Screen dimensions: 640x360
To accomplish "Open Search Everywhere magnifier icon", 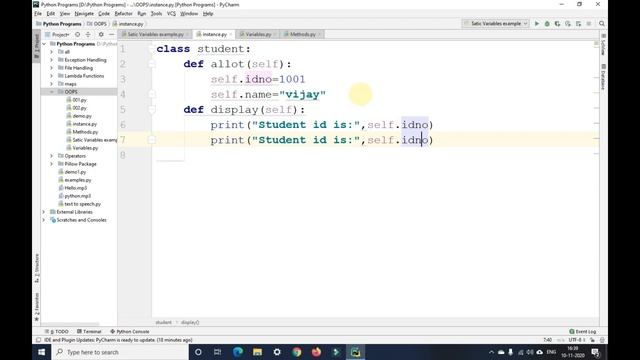I will 602,24.
